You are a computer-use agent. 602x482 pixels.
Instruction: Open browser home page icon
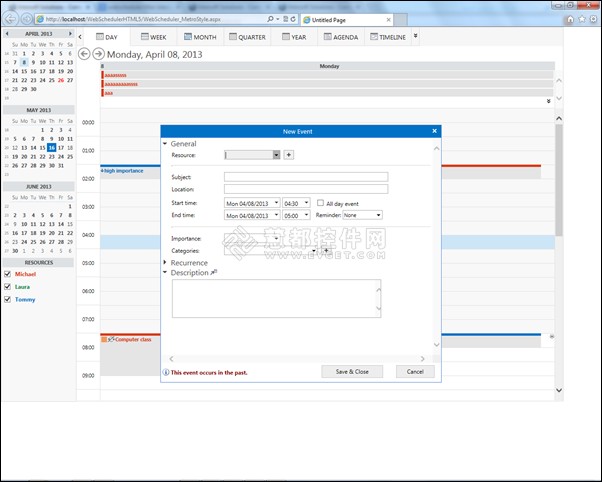click(570, 19)
